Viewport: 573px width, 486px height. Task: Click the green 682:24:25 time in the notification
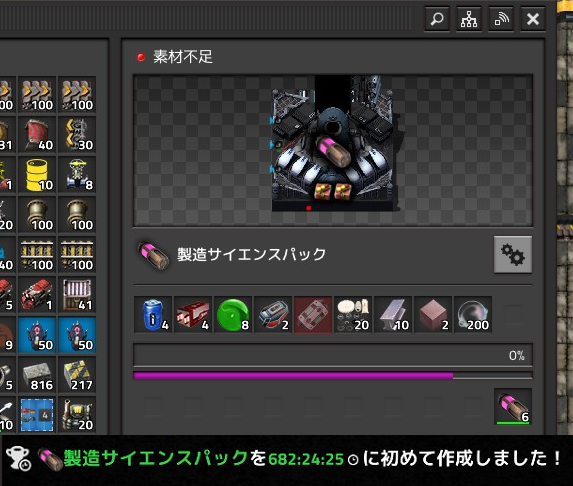point(306,459)
